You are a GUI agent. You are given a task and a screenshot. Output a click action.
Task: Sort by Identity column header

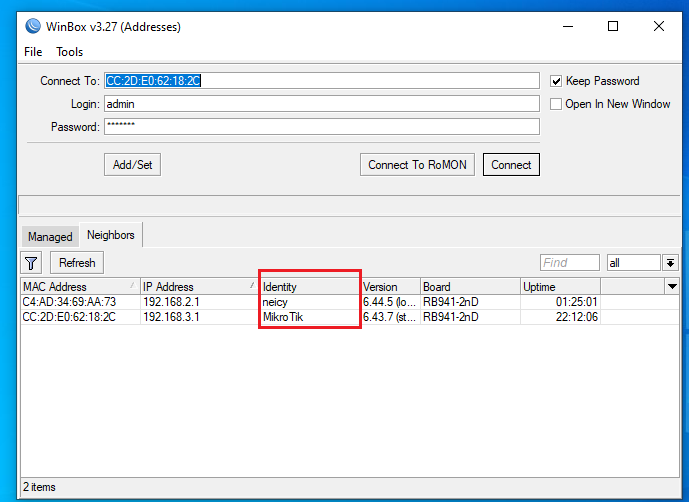[310, 287]
